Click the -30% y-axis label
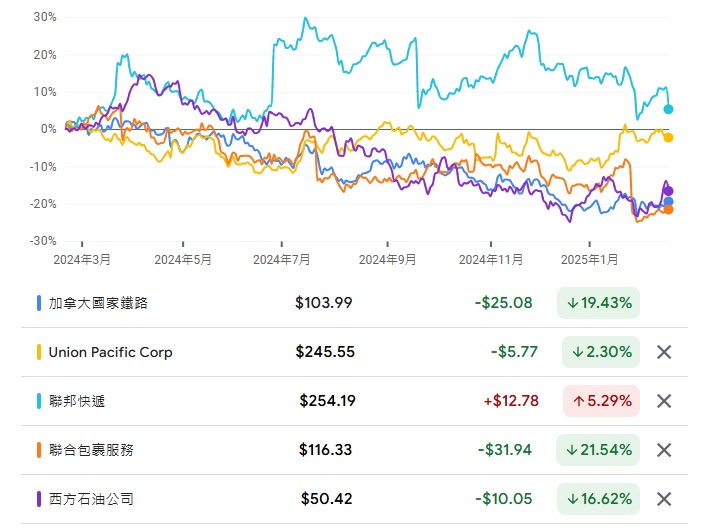 point(43,241)
